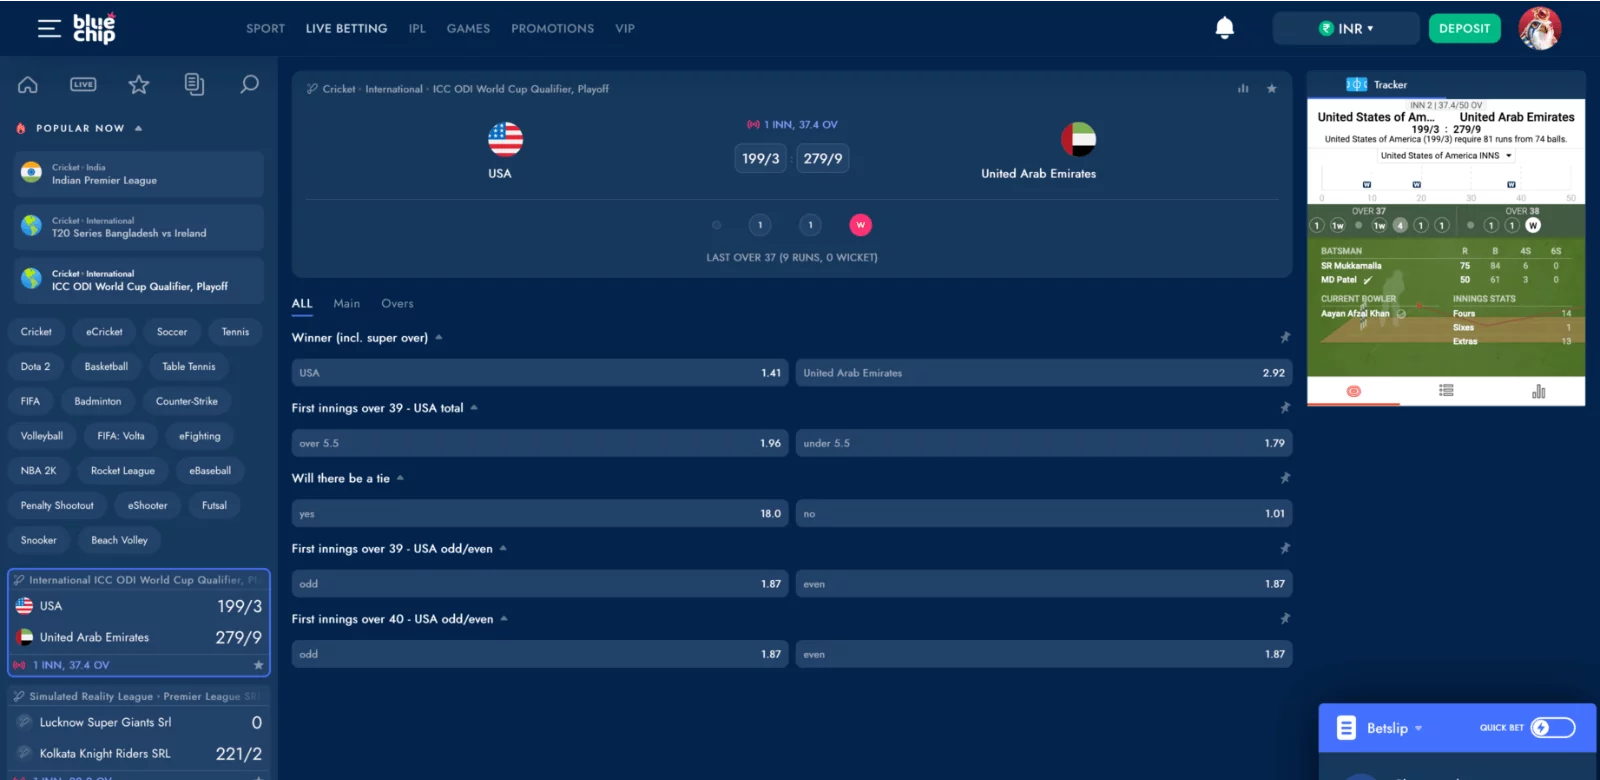The width and height of the screenshot is (1600, 780).
Task: Favorite the USA vs UAE match star
Action: [1272, 89]
